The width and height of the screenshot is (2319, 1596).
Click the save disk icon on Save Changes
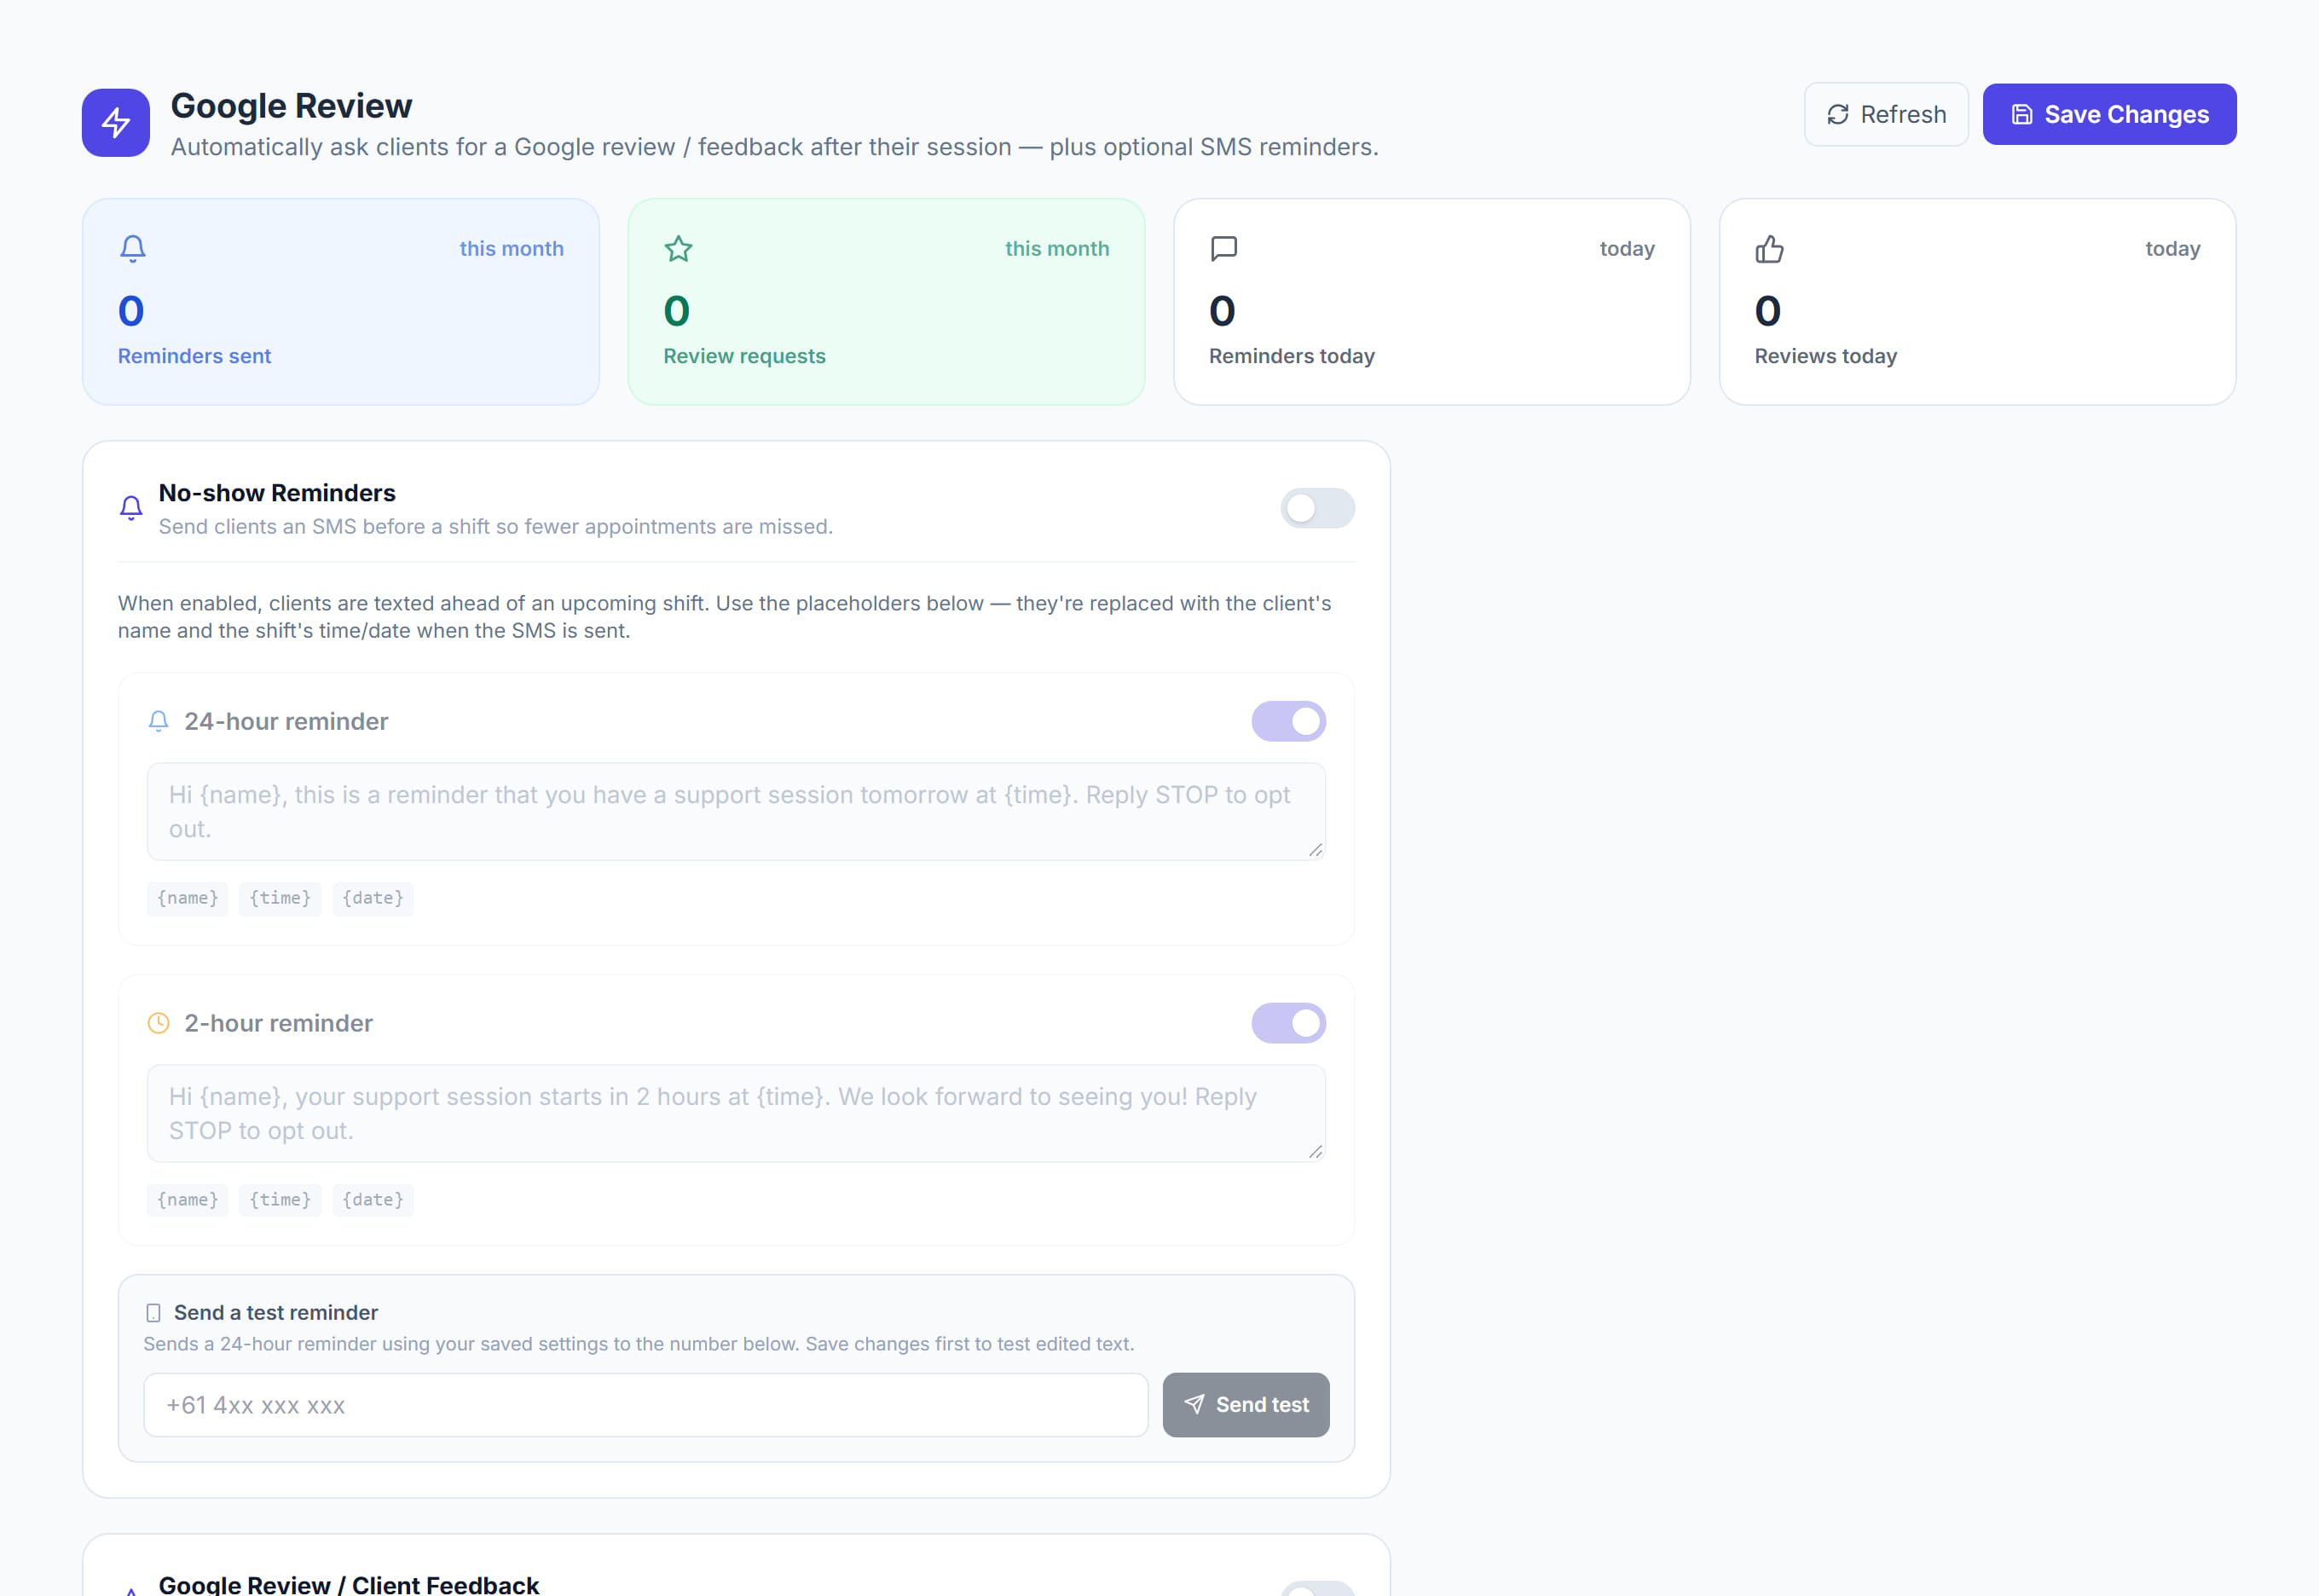pos(2022,115)
